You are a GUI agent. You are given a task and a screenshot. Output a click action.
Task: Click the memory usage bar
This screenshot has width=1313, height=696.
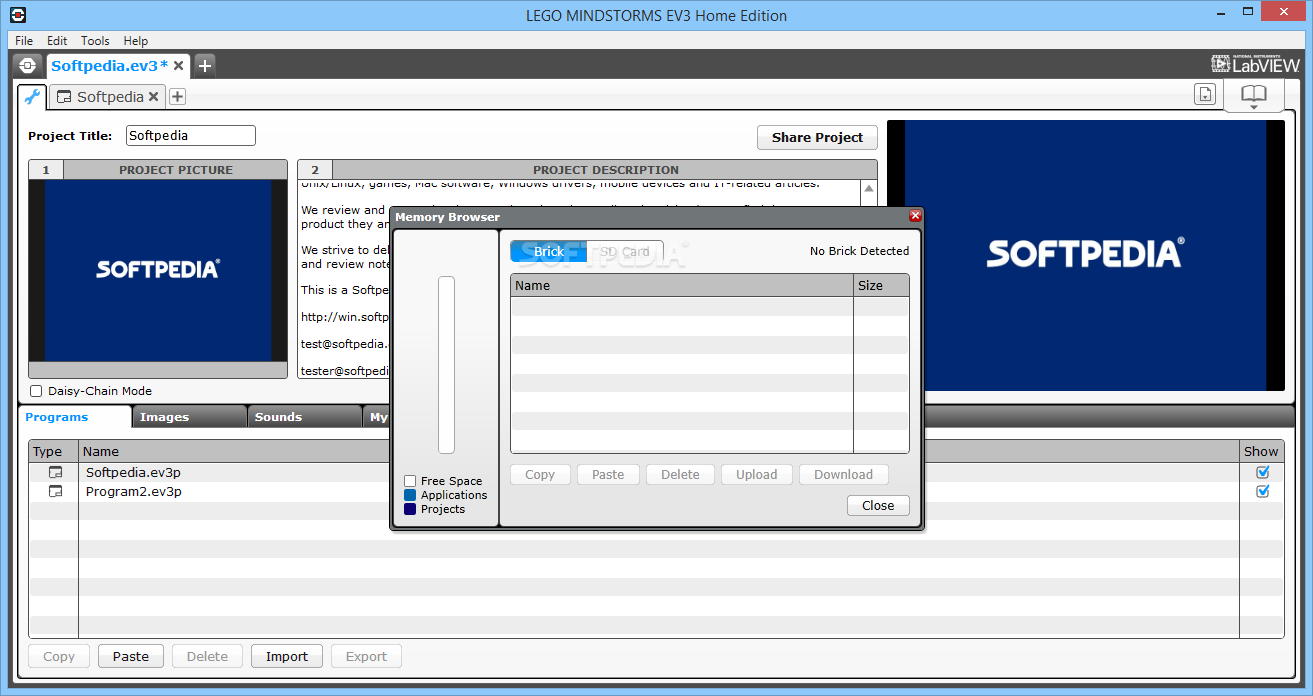point(446,365)
